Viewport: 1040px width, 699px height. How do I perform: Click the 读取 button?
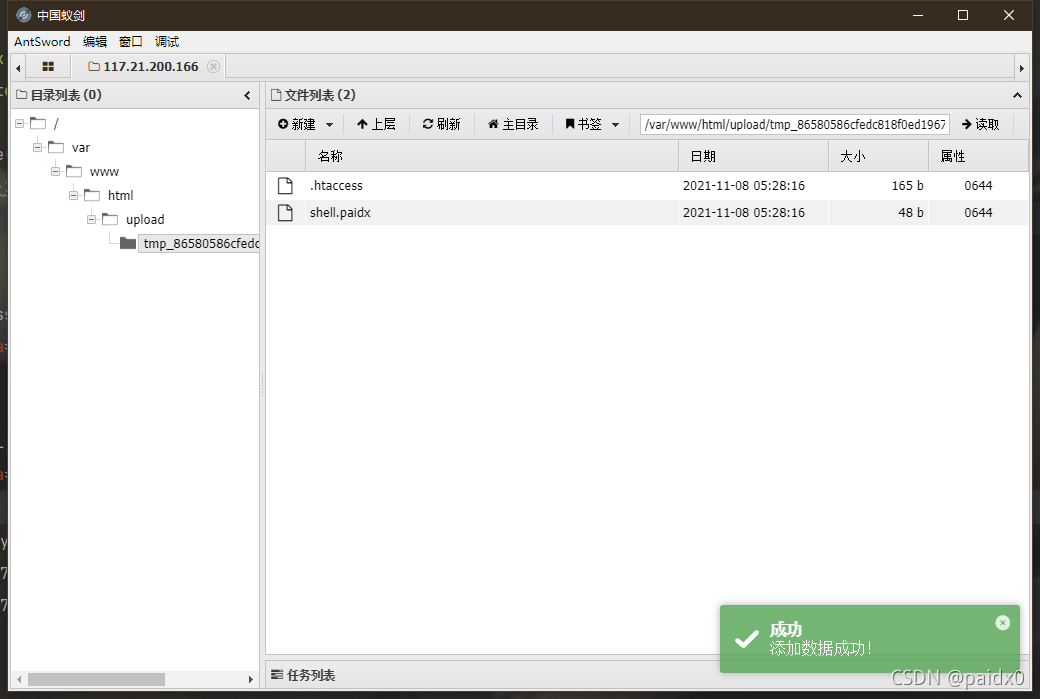(x=980, y=124)
